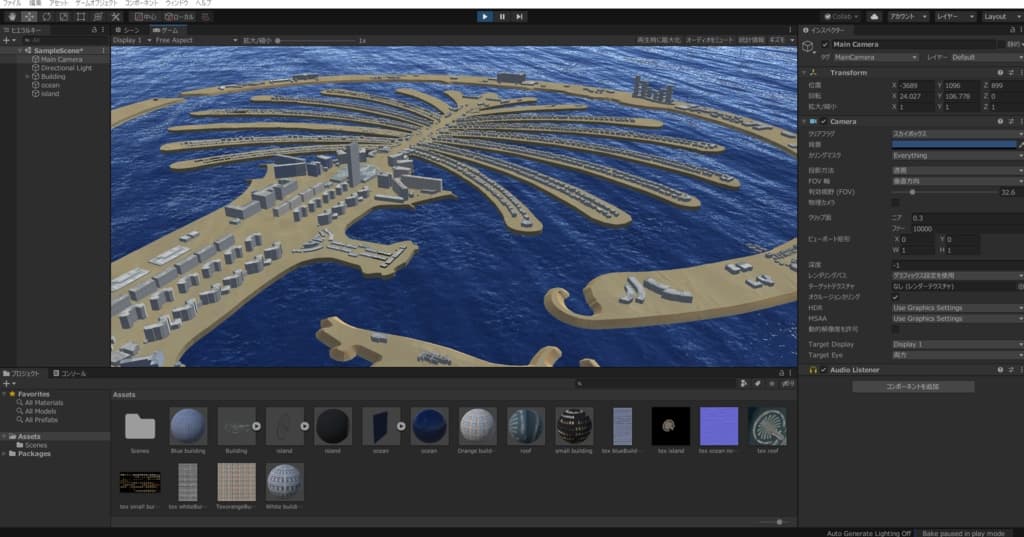Pick the background color with the eyedropper icon

pyautogui.click(x=1020, y=144)
